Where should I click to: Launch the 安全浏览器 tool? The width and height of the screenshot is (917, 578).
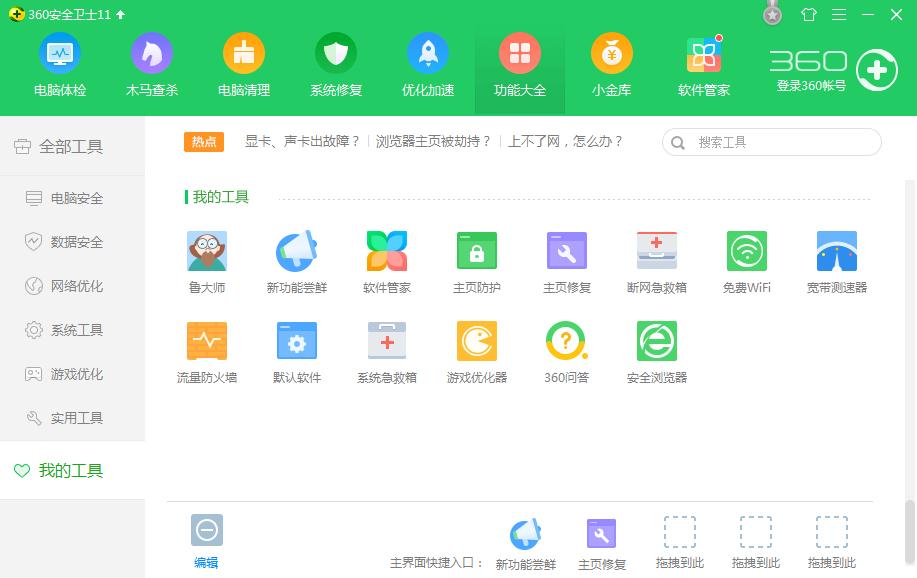pos(657,352)
